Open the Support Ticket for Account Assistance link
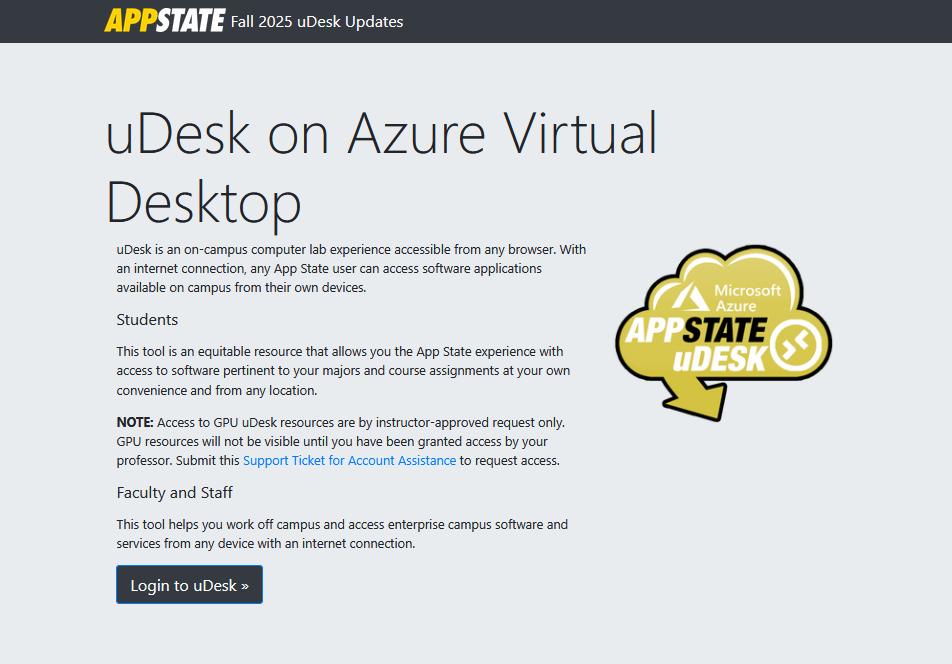The width and height of the screenshot is (952, 664). (x=349, y=461)
